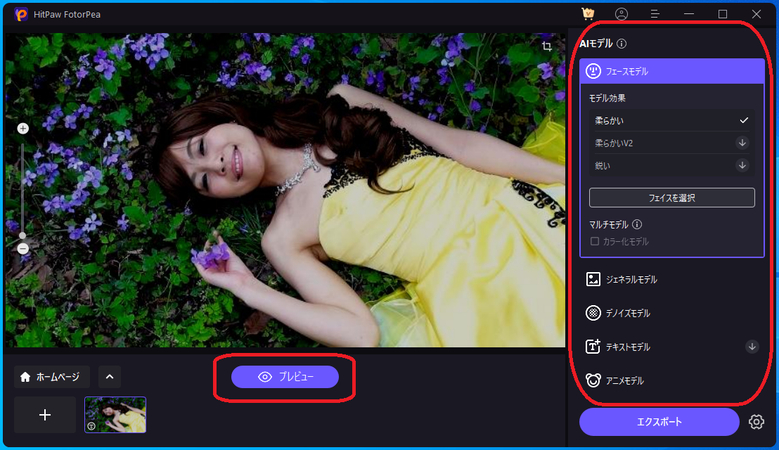Download the 柔らかいV2 model effect

pos(742,143)
